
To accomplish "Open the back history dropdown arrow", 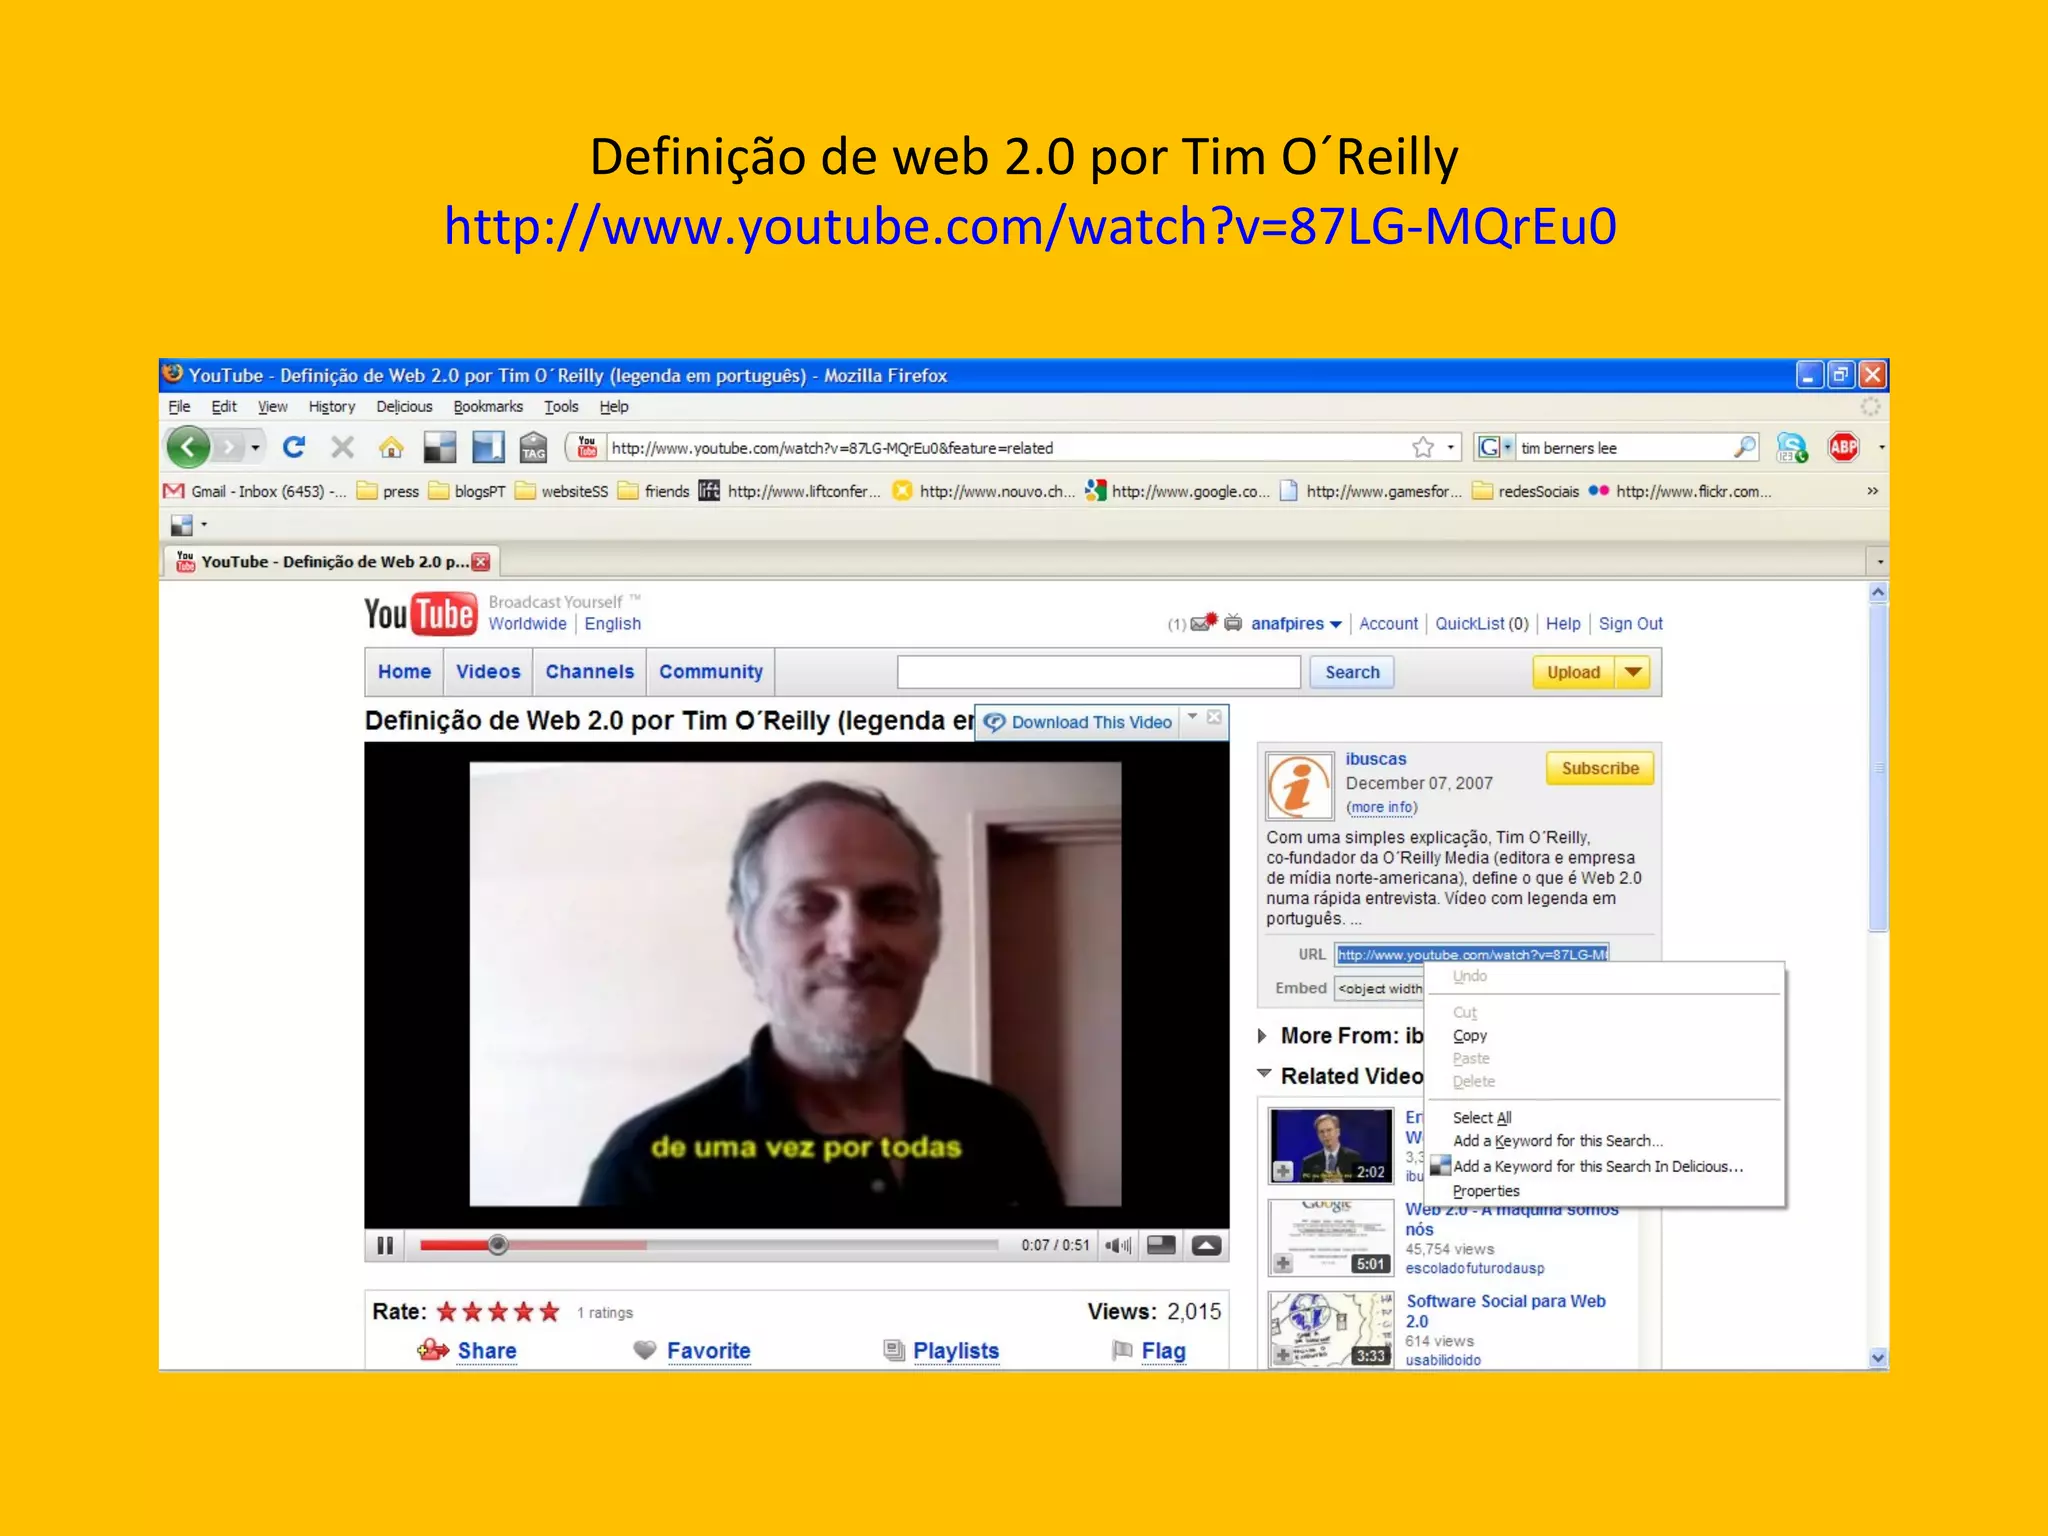I will [256, 447].
